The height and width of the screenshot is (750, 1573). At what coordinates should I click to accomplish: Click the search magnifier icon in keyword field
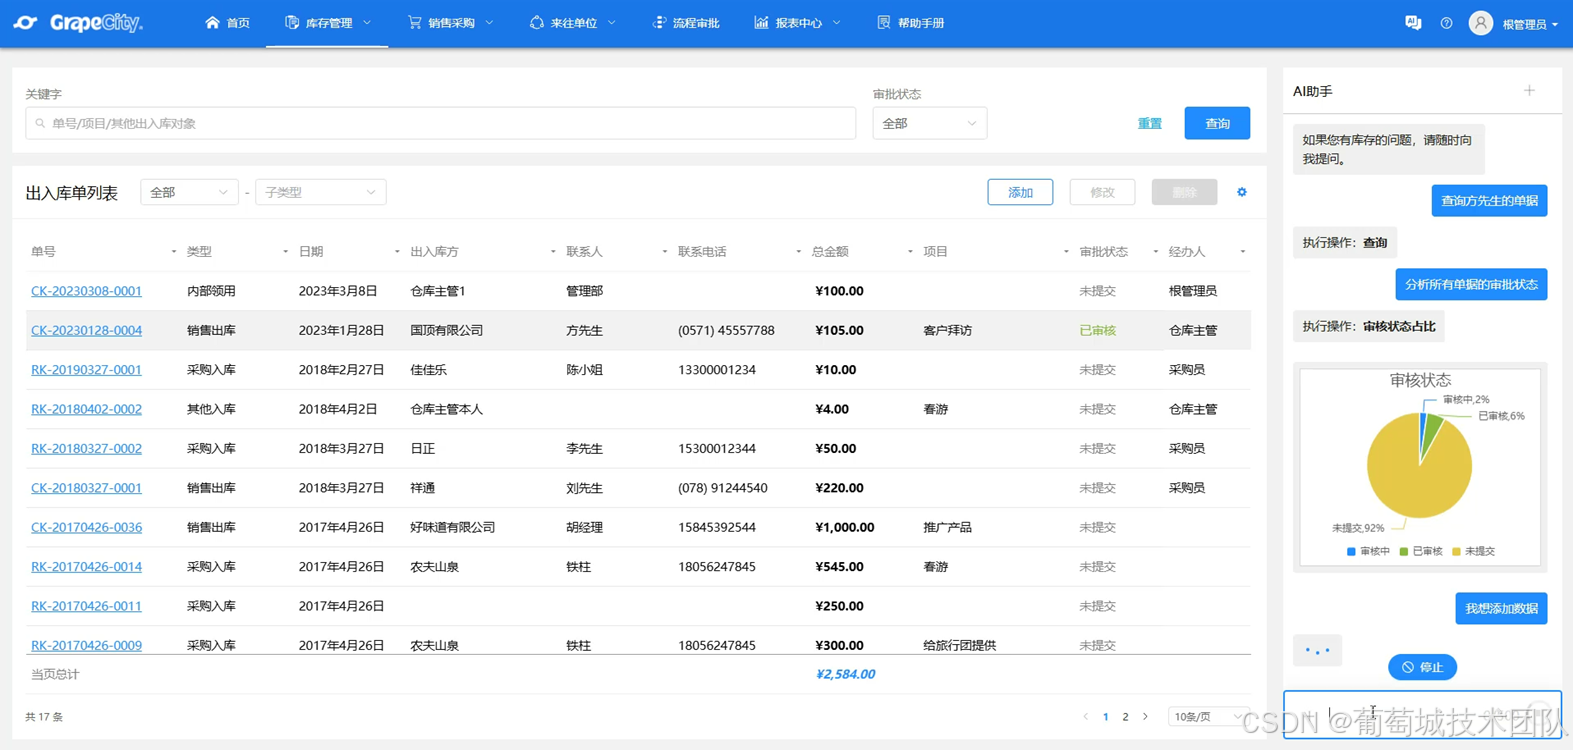[x=40, y=124]
